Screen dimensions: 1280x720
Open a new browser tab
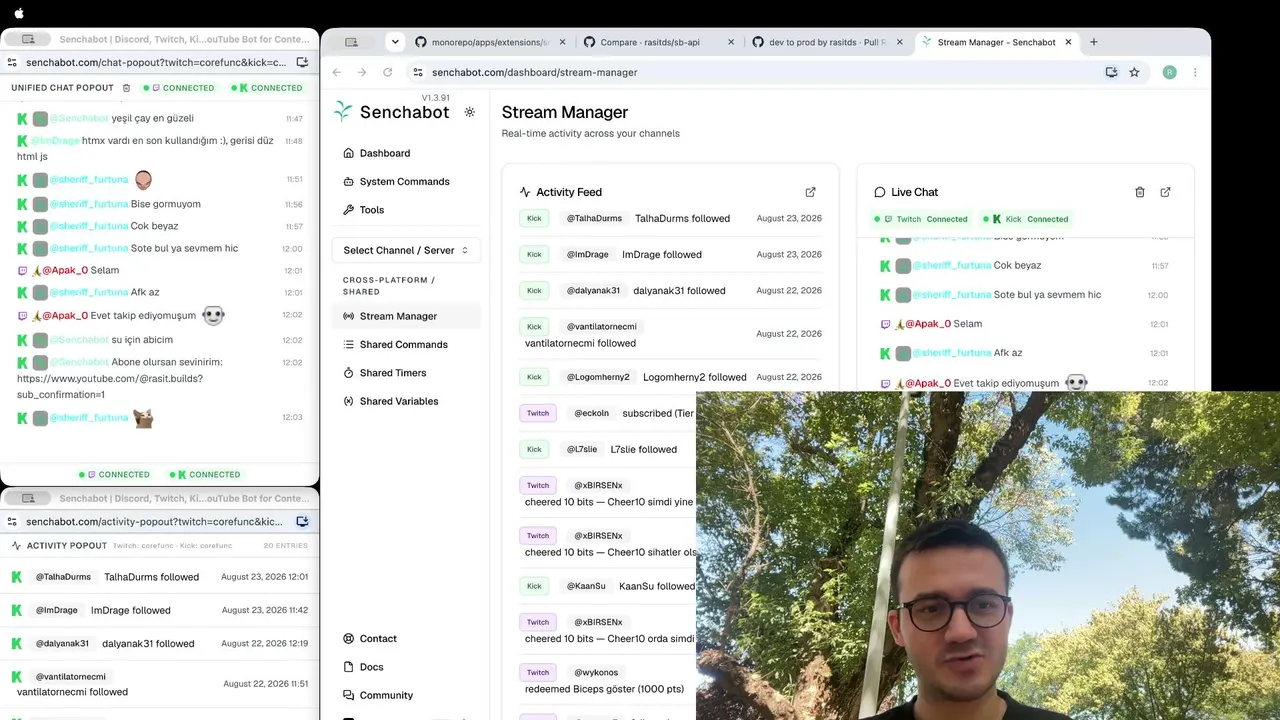[x=1094, y=42]
